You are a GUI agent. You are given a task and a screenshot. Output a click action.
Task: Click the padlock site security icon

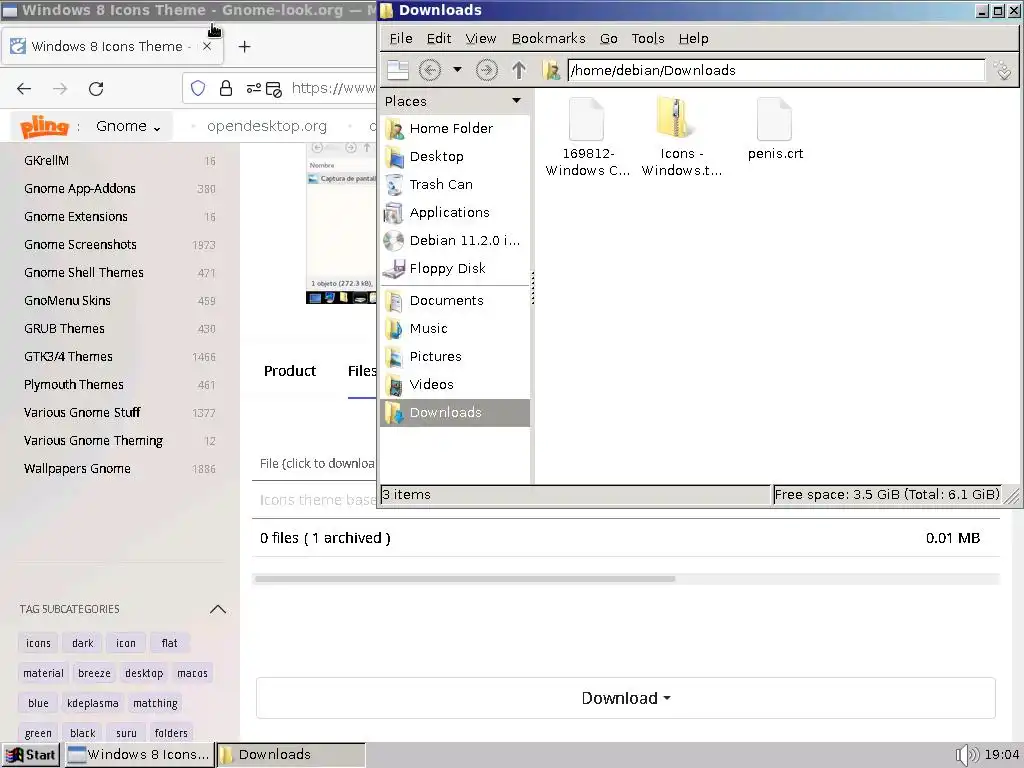point(226,88)
